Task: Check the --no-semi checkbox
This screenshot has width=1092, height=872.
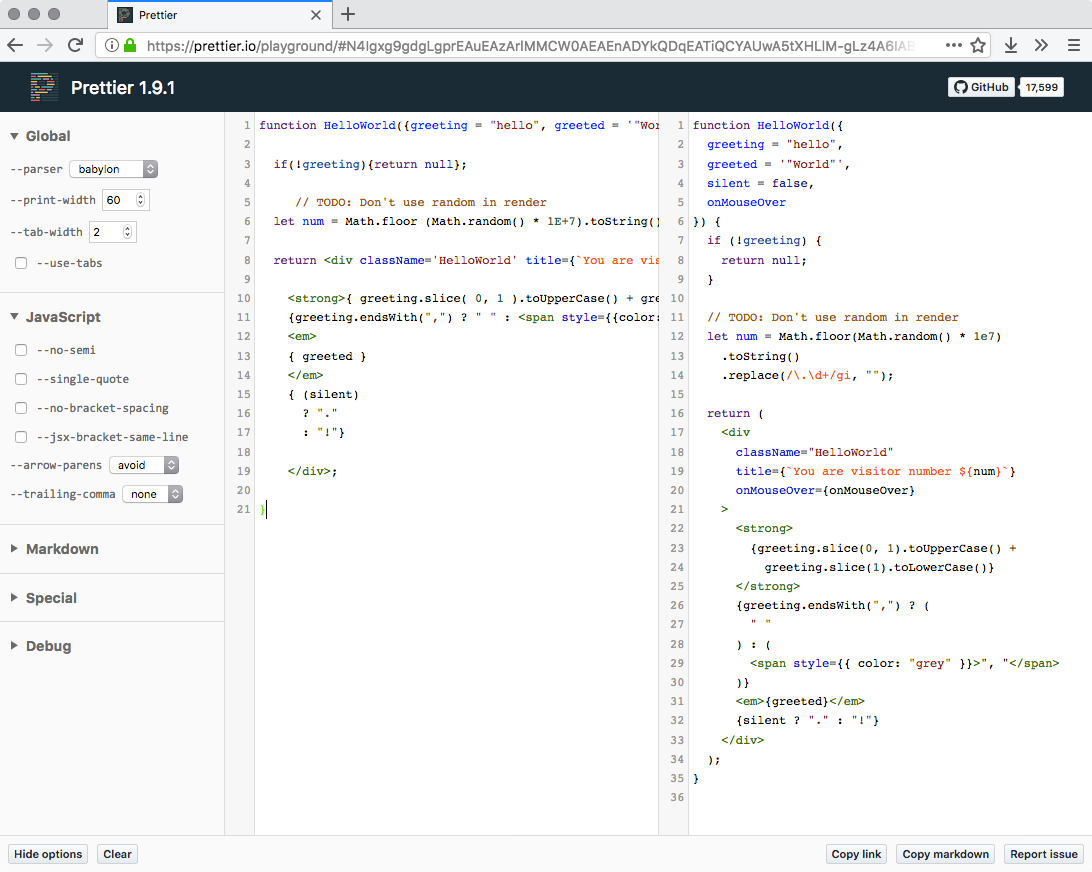Action: [20, 350]
